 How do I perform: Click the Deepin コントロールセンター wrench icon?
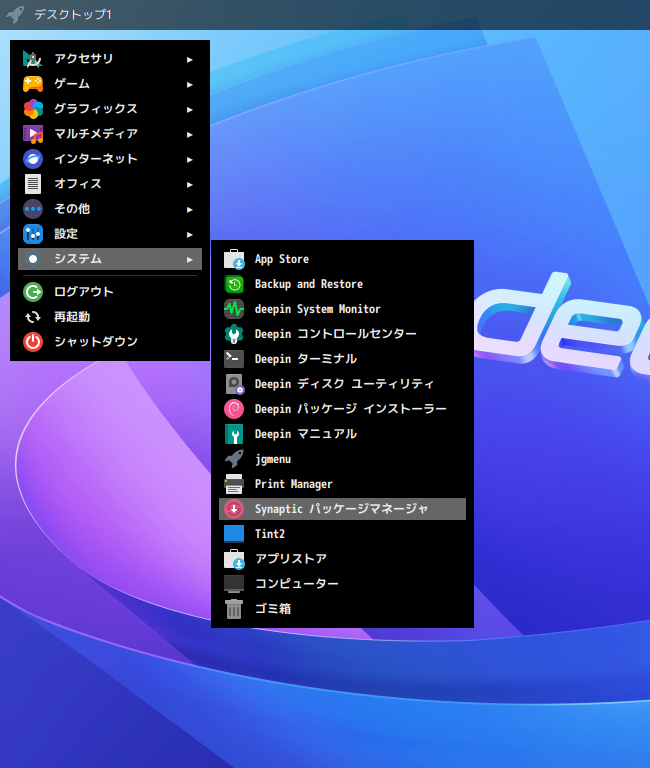pos(234,334)
